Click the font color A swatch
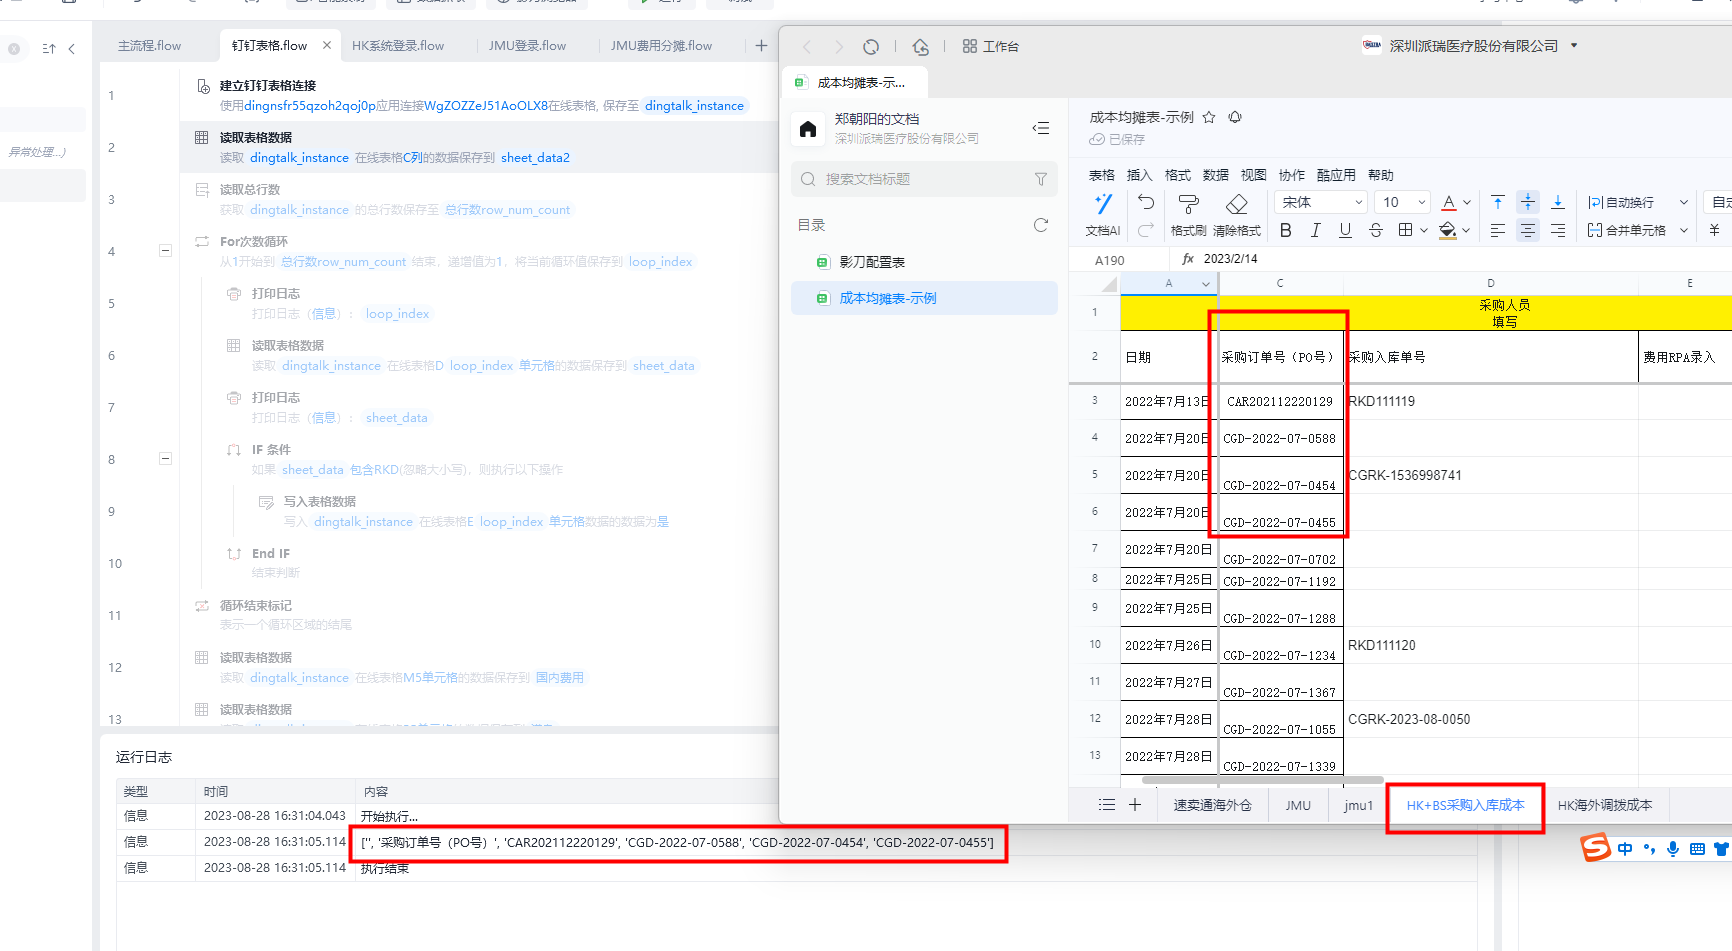This screenshot has width=1732, height=951. (1449, 202)
